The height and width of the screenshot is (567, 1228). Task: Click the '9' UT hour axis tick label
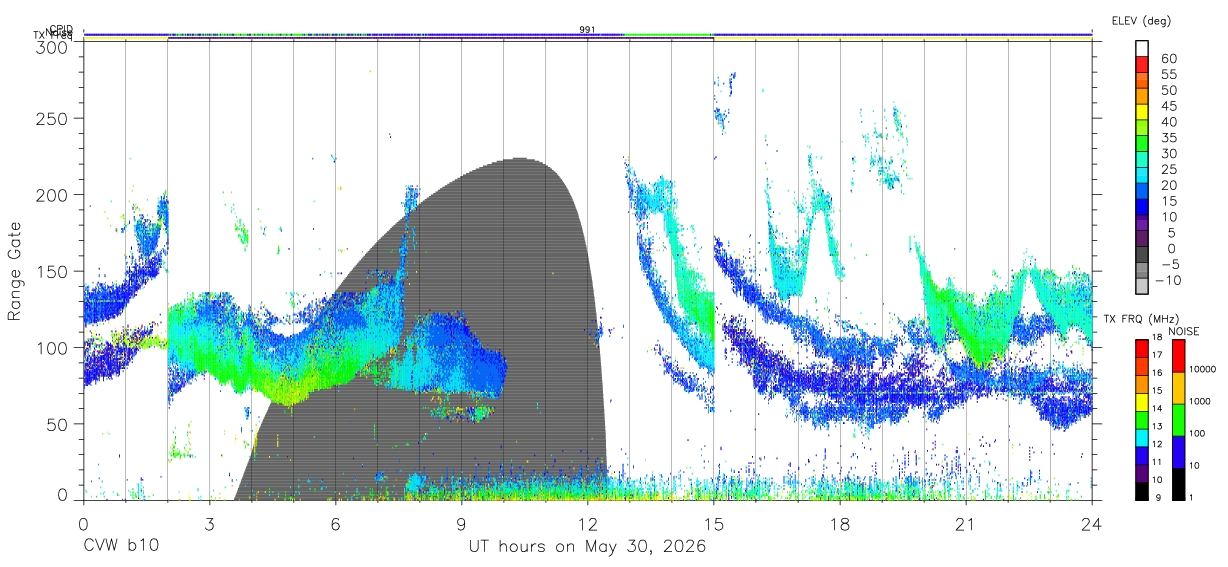(x=461, y=523)
